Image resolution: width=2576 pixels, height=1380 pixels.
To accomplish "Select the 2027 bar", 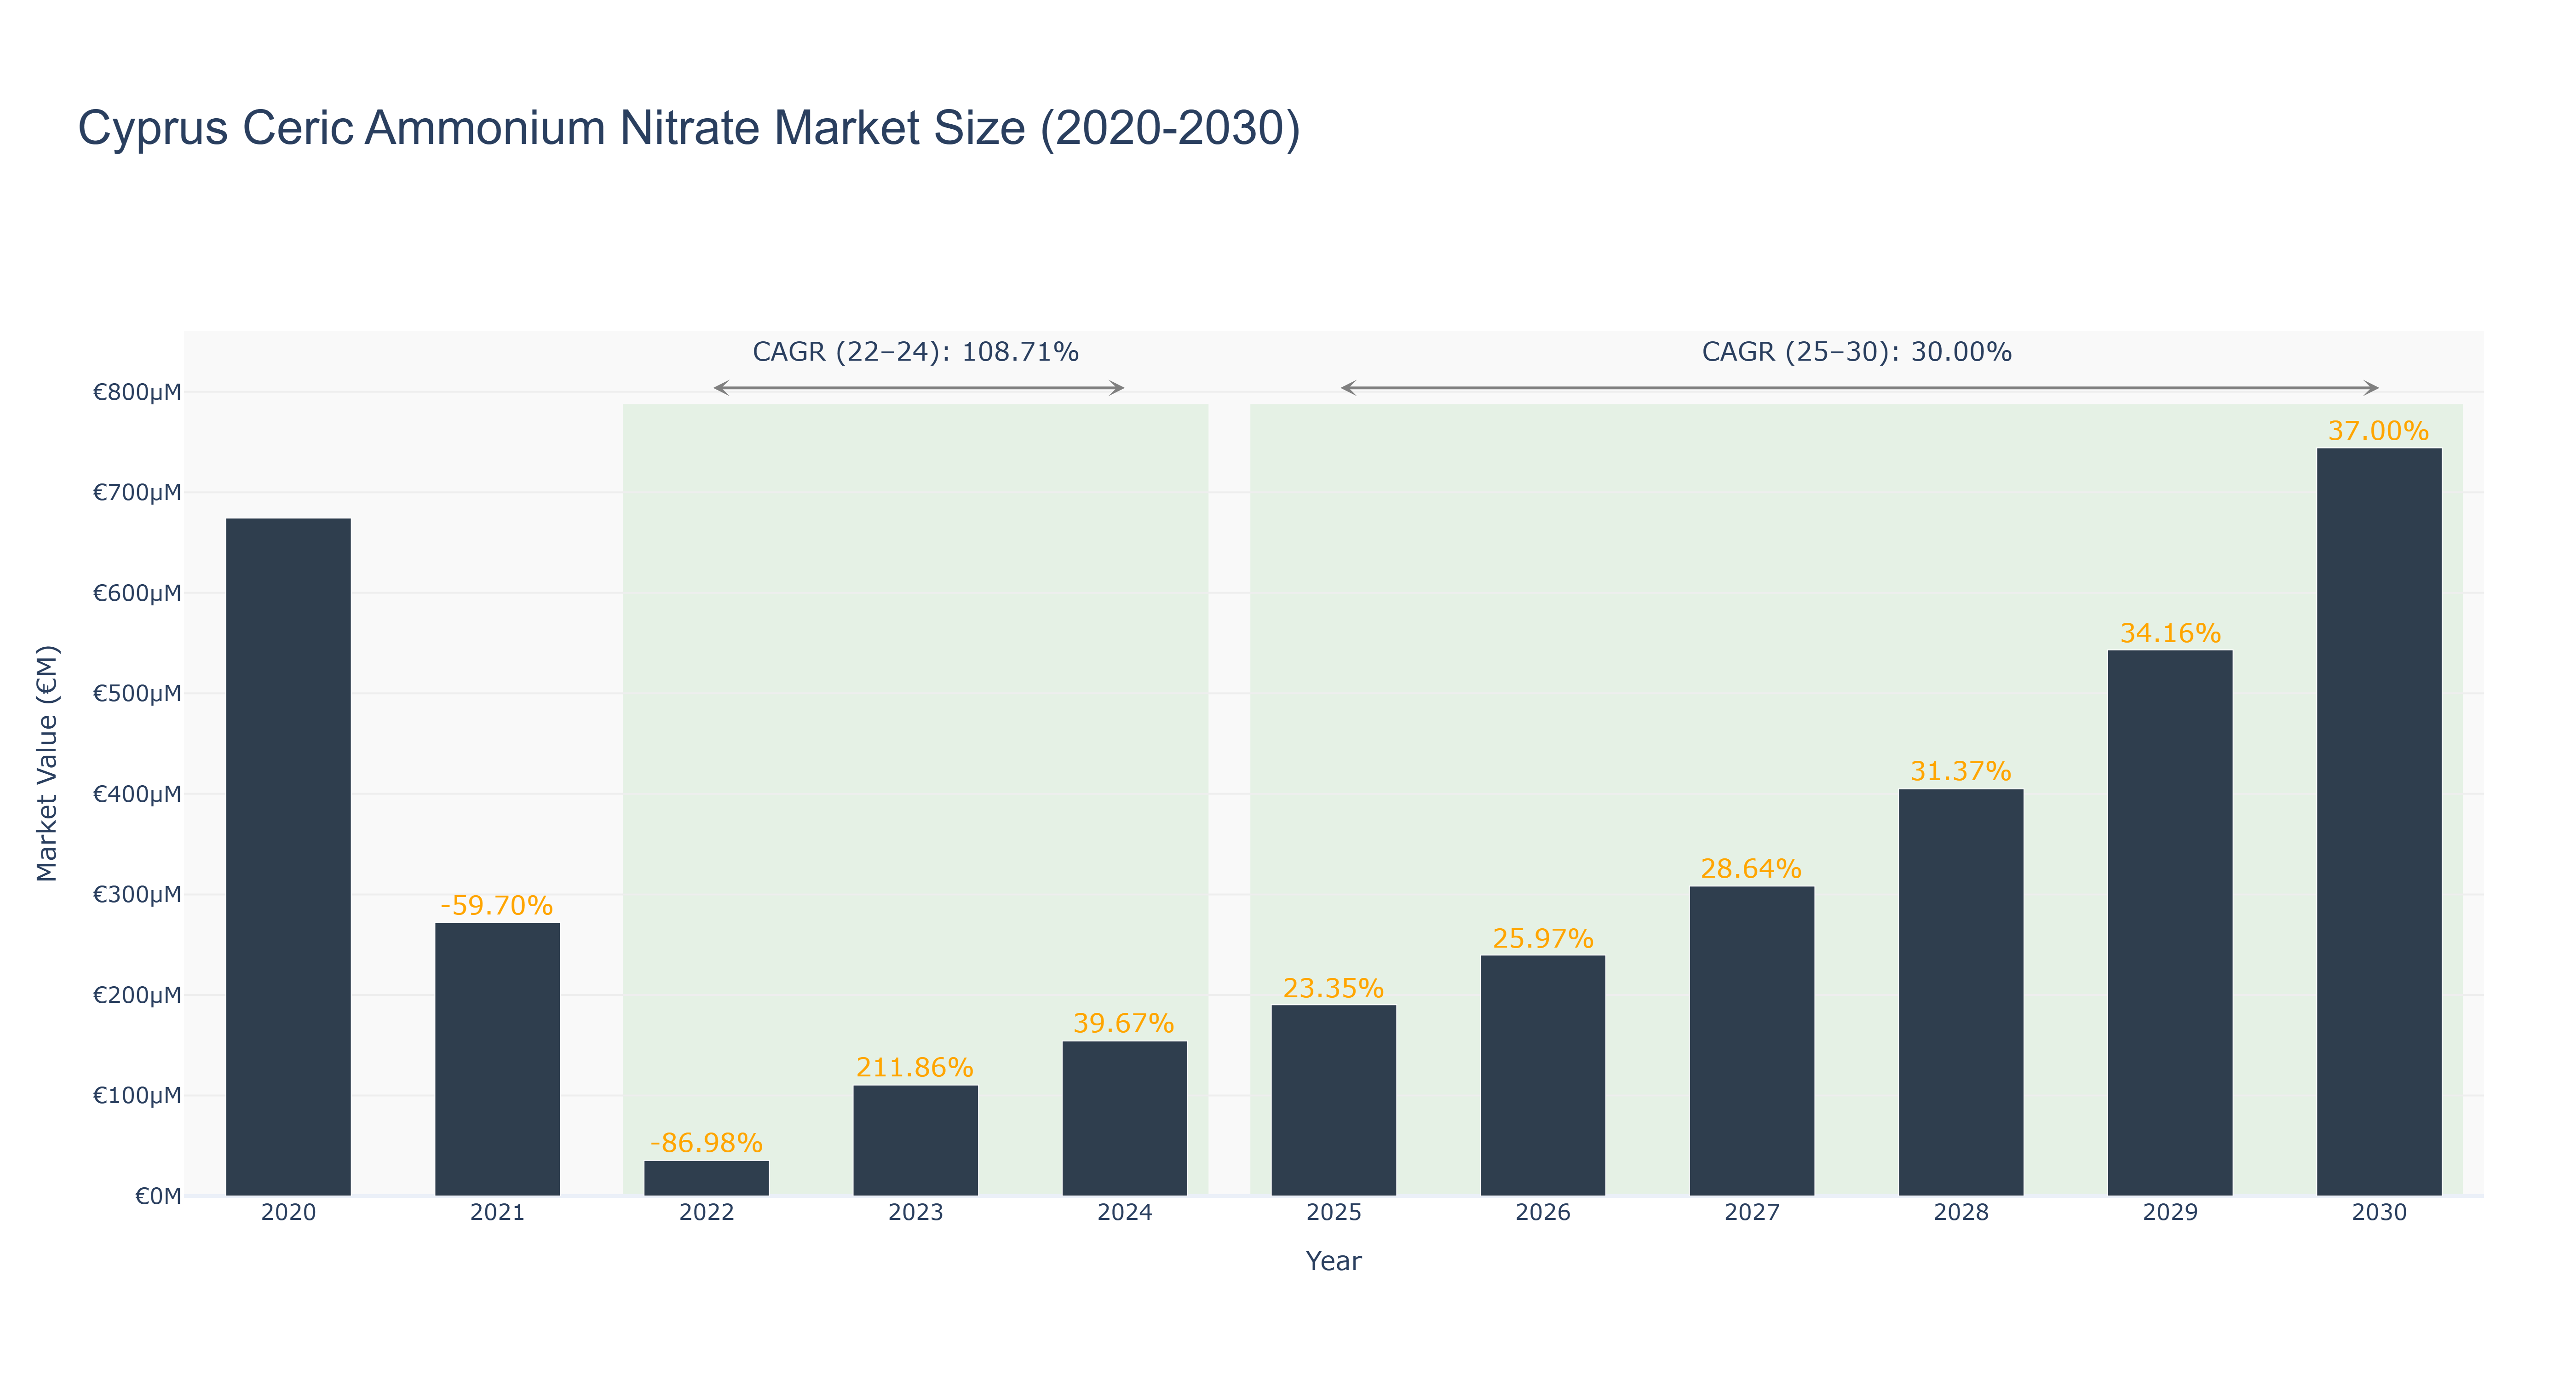I will (x=1751, y=1041).
